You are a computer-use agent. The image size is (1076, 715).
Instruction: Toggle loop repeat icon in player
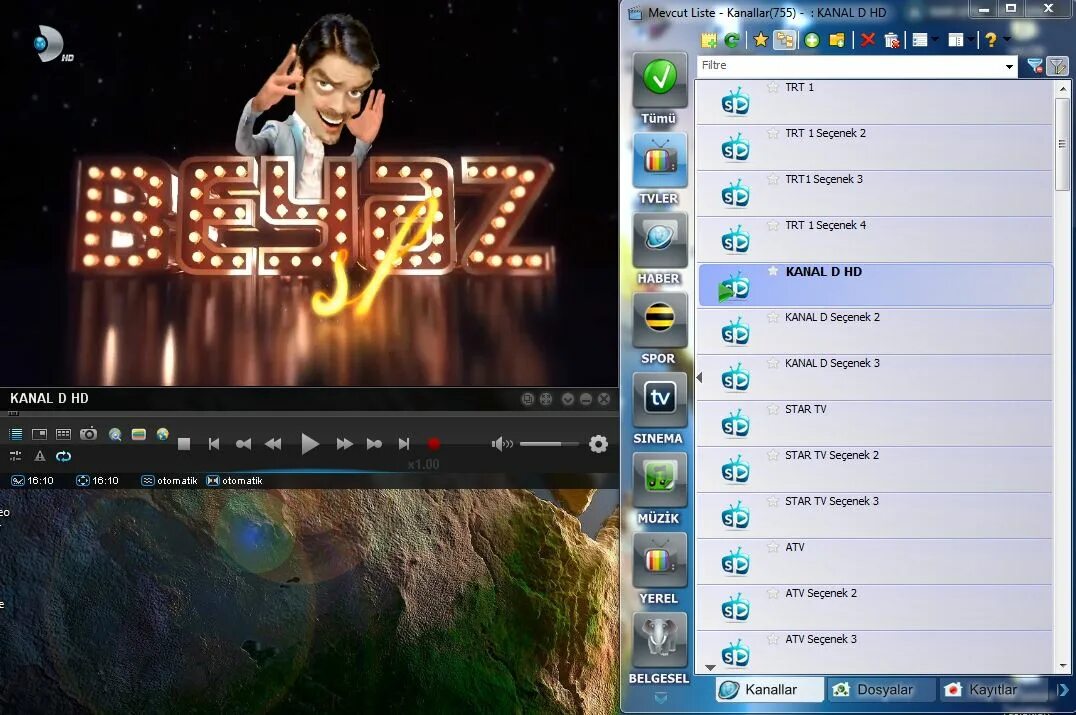[x=63, y=456]
